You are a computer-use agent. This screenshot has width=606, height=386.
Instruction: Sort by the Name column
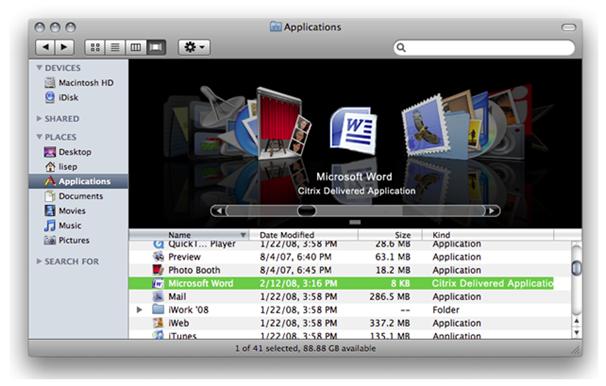coord(189,235)
